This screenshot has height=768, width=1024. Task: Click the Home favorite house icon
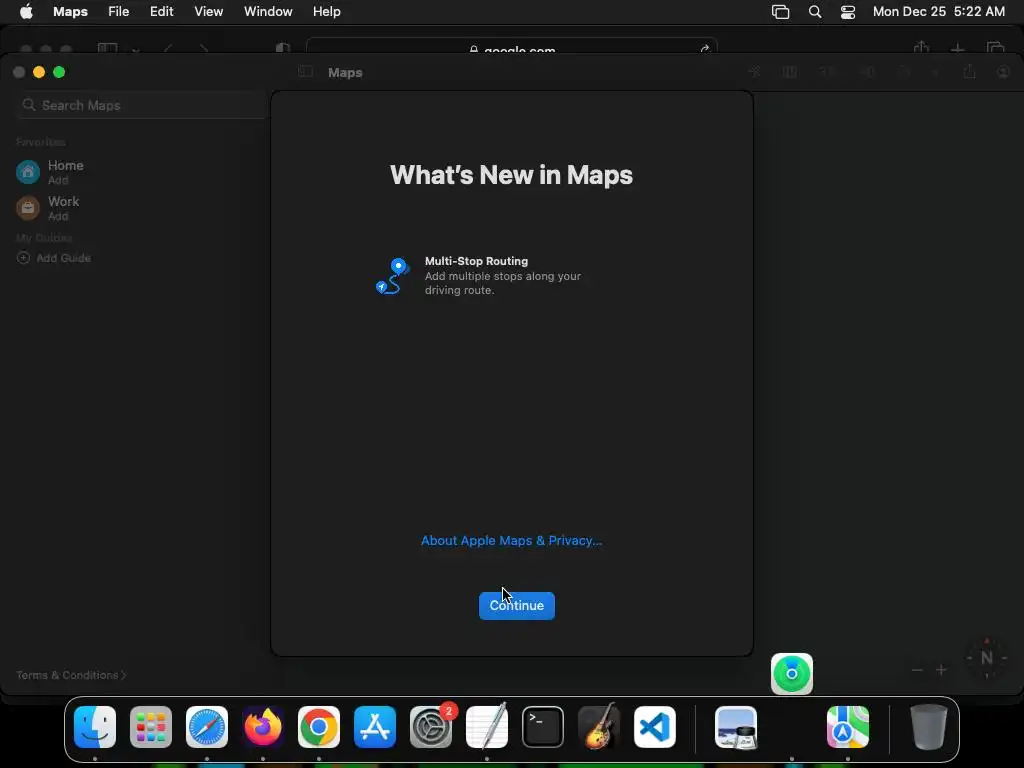[27, 172]
